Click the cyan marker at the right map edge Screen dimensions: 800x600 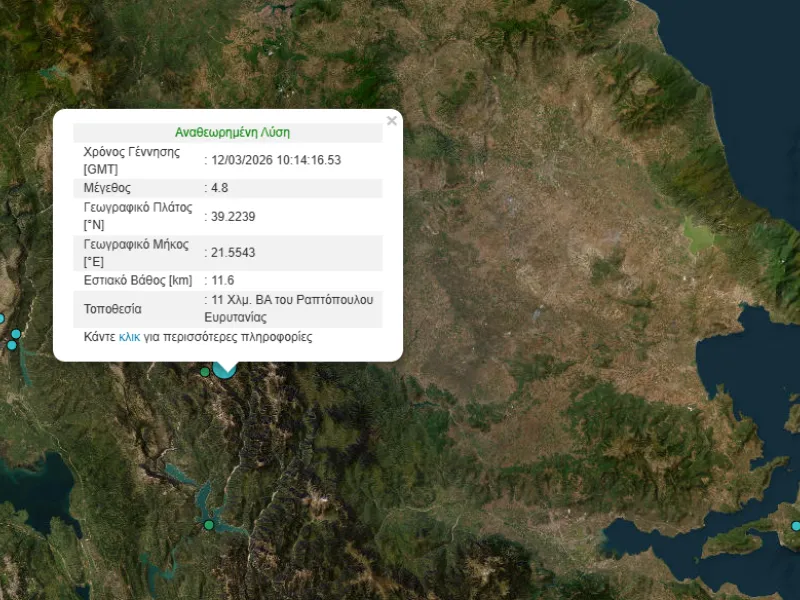point(796,526)
